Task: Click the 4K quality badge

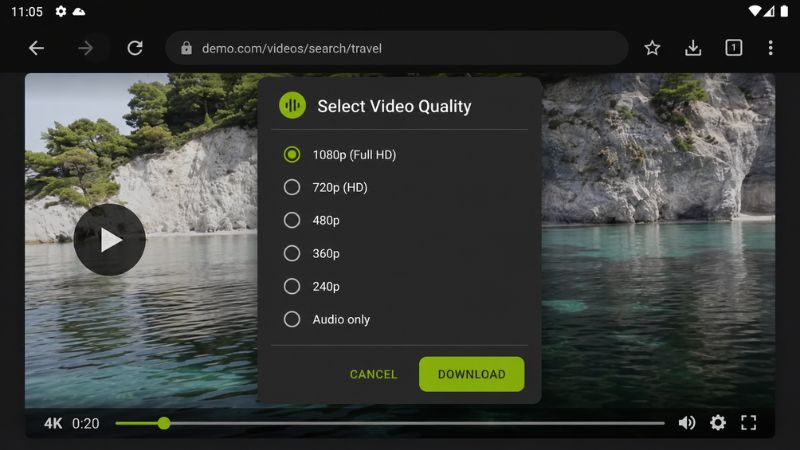Action: coord(53,423)
